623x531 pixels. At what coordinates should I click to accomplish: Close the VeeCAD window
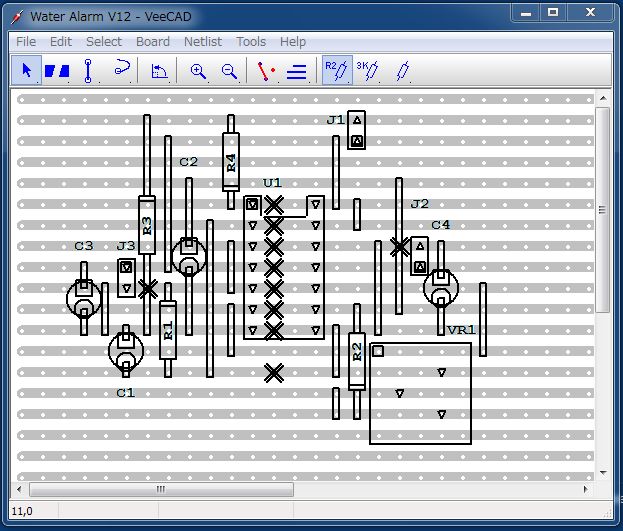(591, 13)
